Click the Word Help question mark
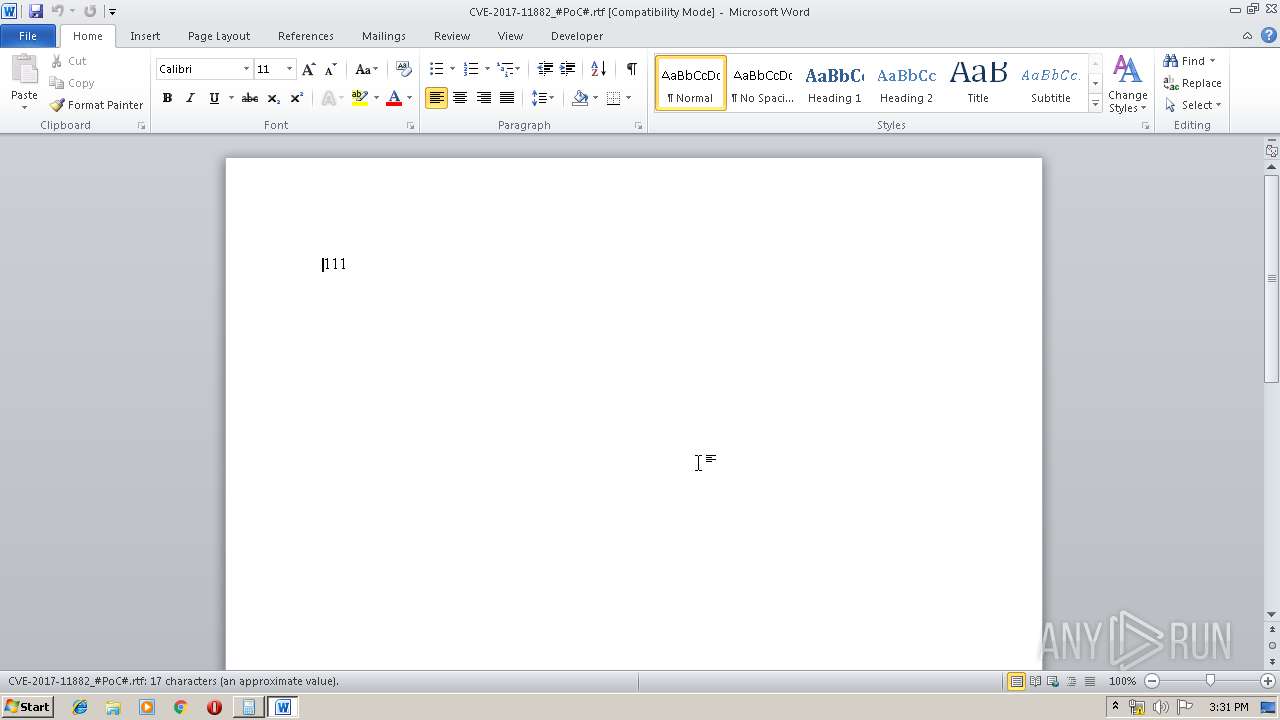This screenshot has width=1280, height=720. pyautogui.click(x=1268, y=36)
